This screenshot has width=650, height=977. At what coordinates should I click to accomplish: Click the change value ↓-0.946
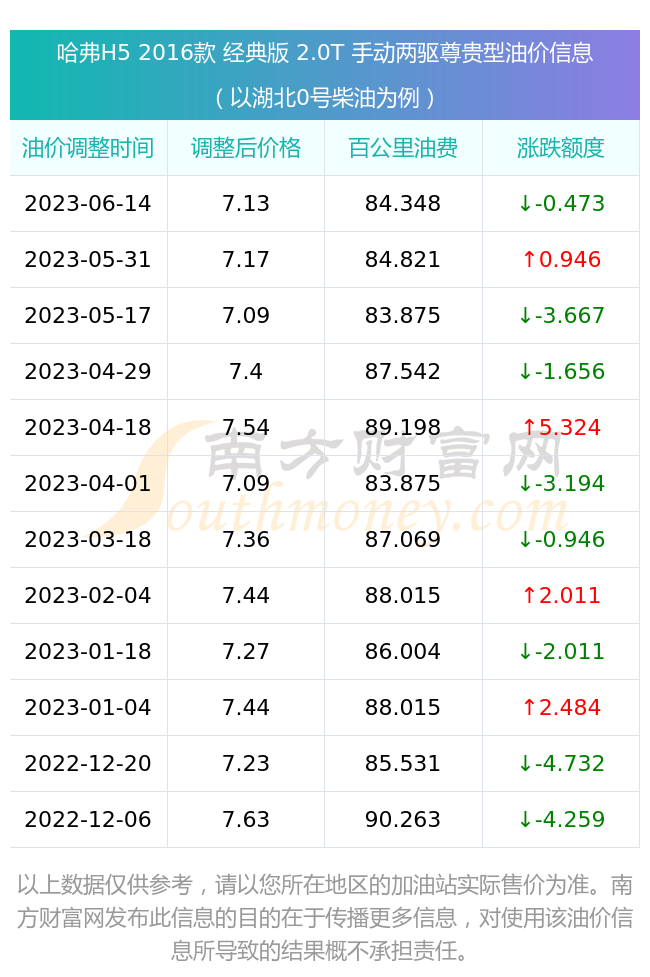562,540
